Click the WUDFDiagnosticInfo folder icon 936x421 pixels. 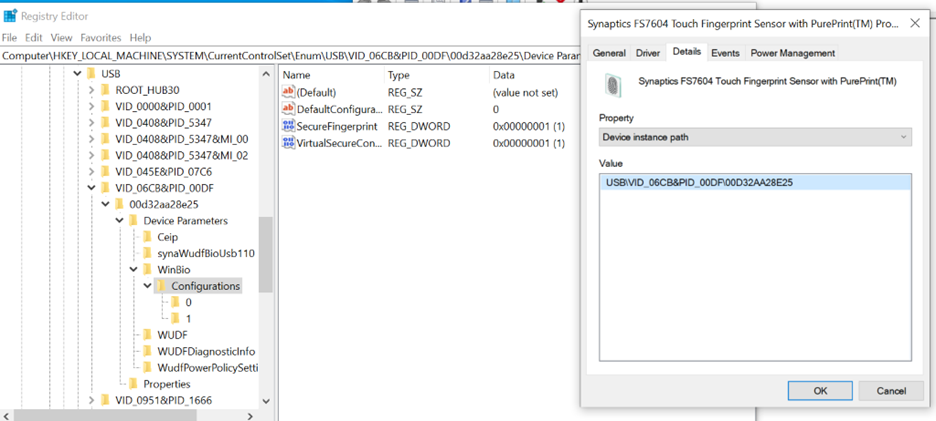point(147,351)
